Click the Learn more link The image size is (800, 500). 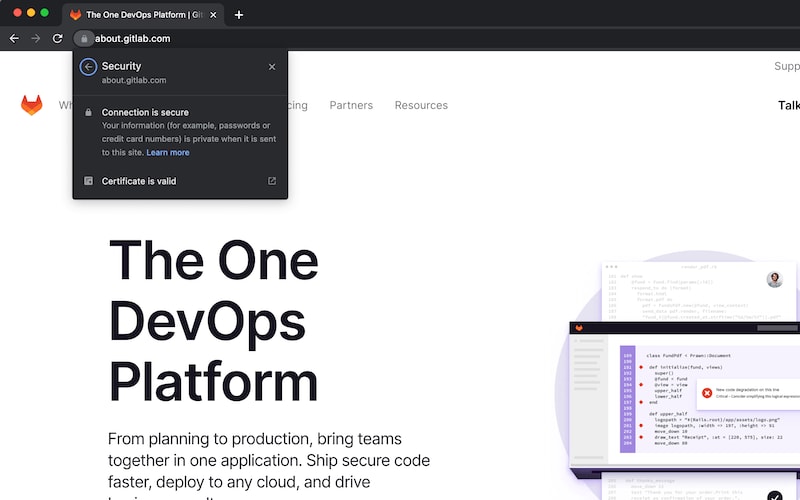[168, 153]
